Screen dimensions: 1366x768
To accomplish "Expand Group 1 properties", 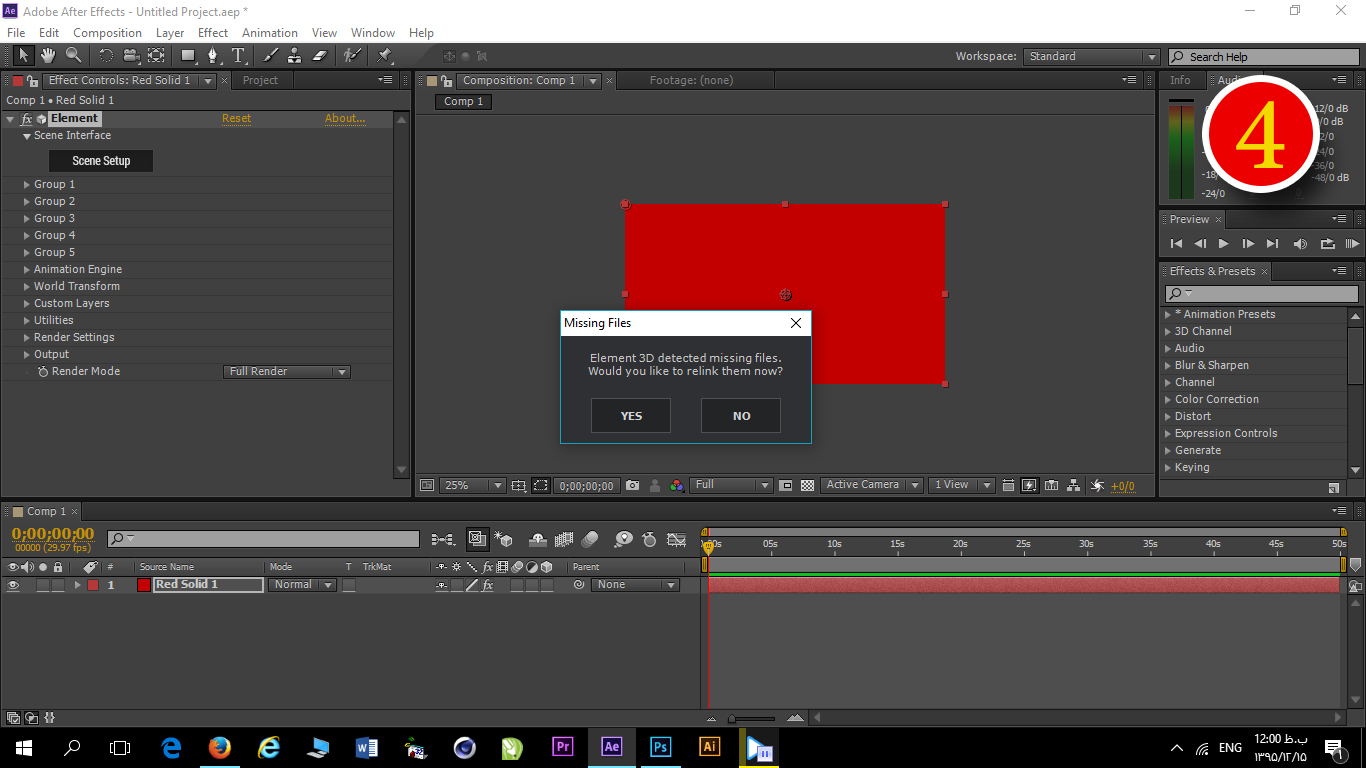I will pyautogui.click(x=27, y=184).
